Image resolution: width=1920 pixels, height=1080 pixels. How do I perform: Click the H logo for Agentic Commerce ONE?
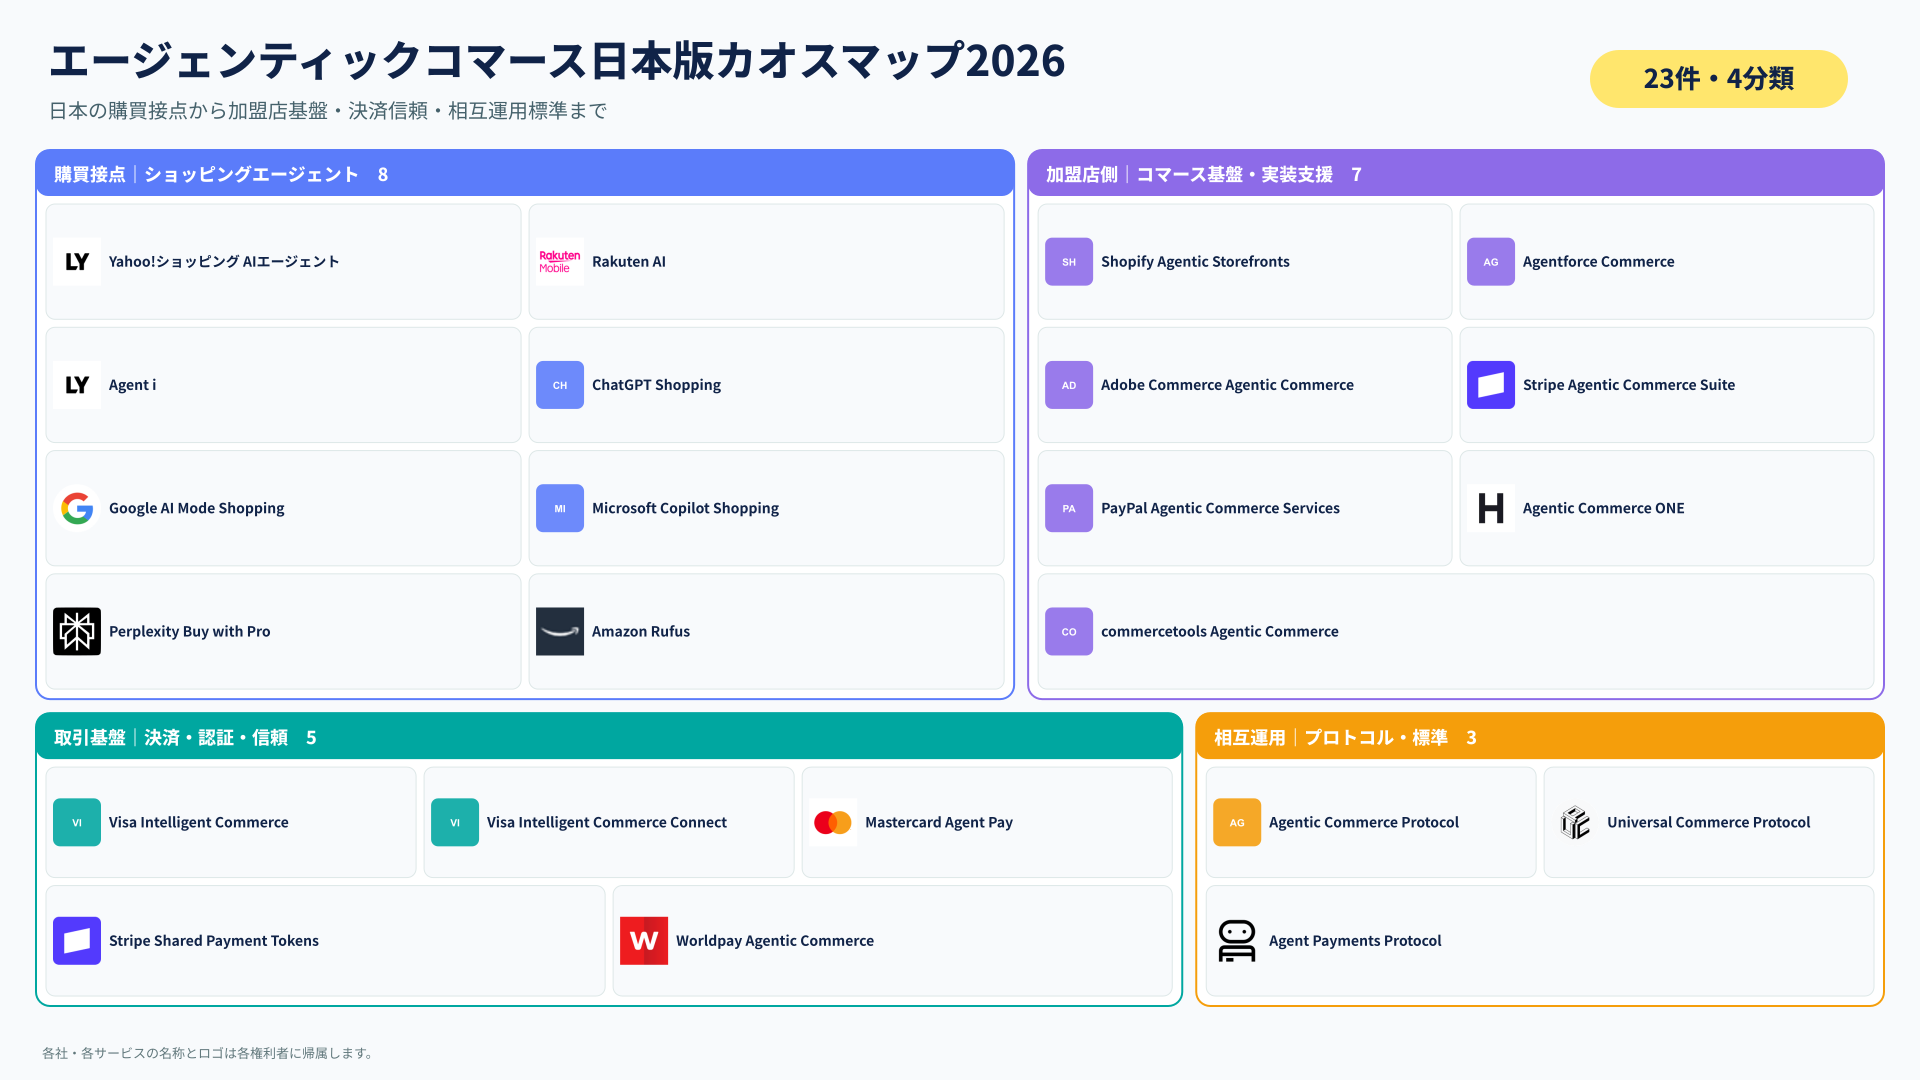(x=1491, y=508)
